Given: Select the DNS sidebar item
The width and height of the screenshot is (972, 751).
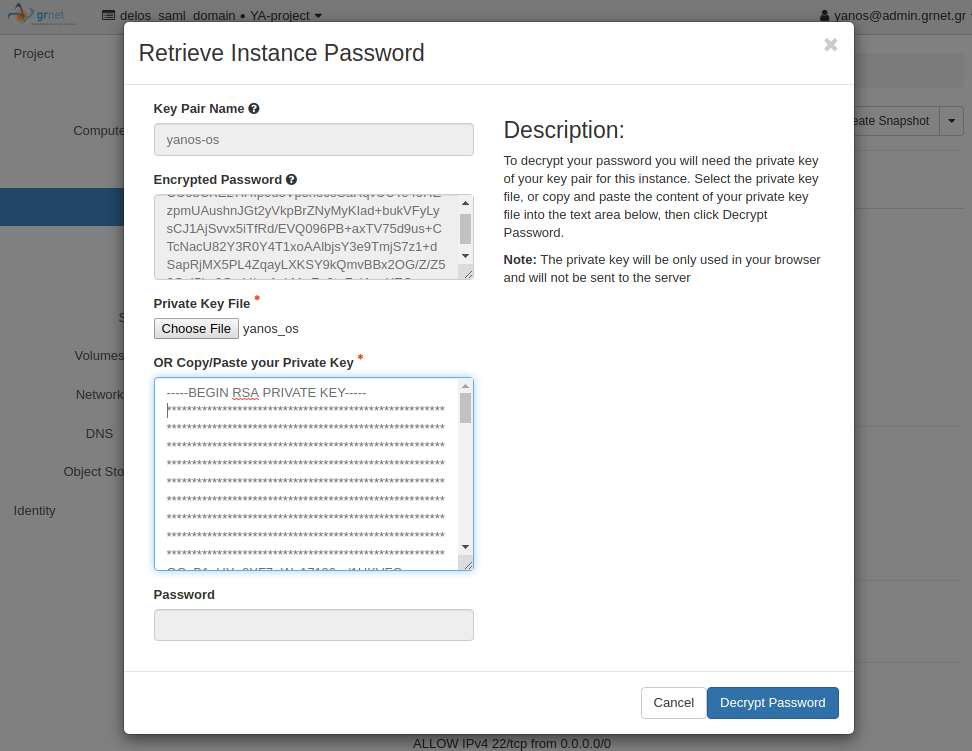Looking at the screenshot, I should click(99, 434).
